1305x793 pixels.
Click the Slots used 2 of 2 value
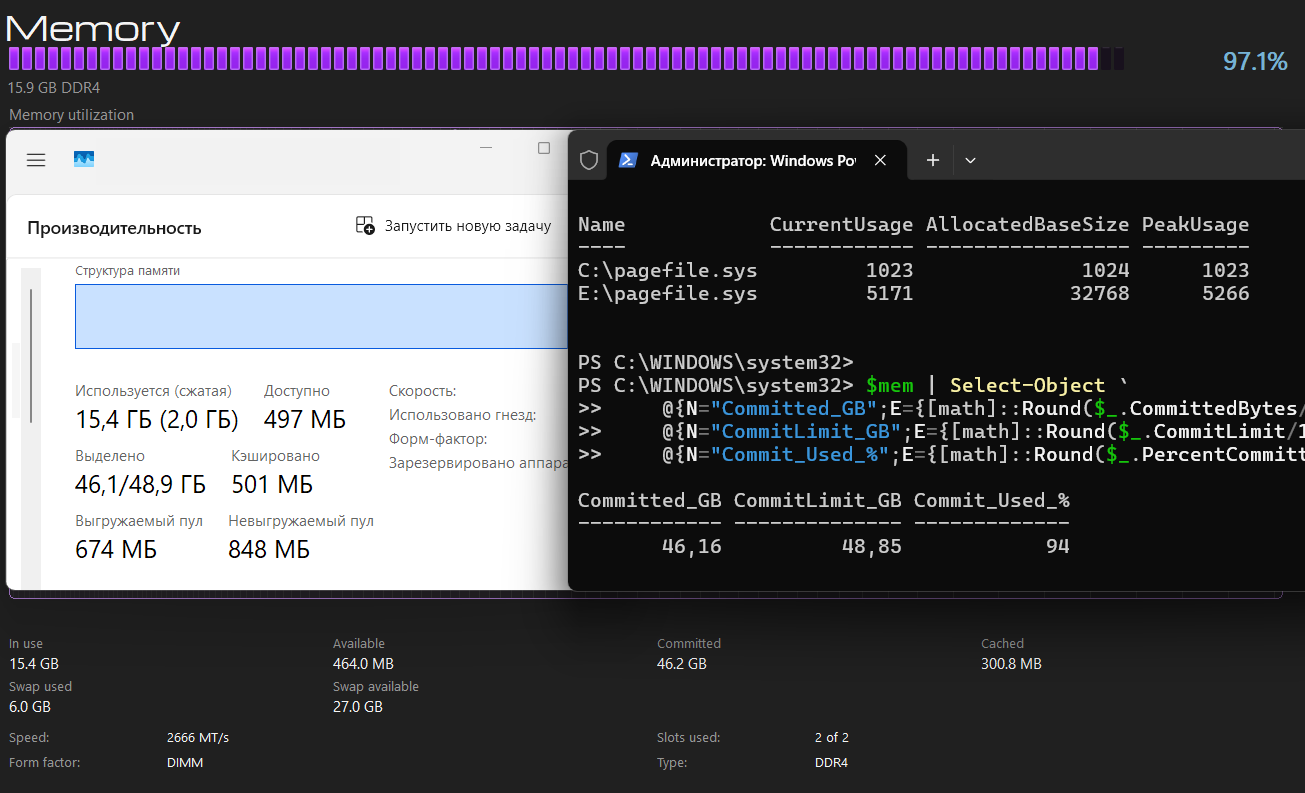point(832,738)
